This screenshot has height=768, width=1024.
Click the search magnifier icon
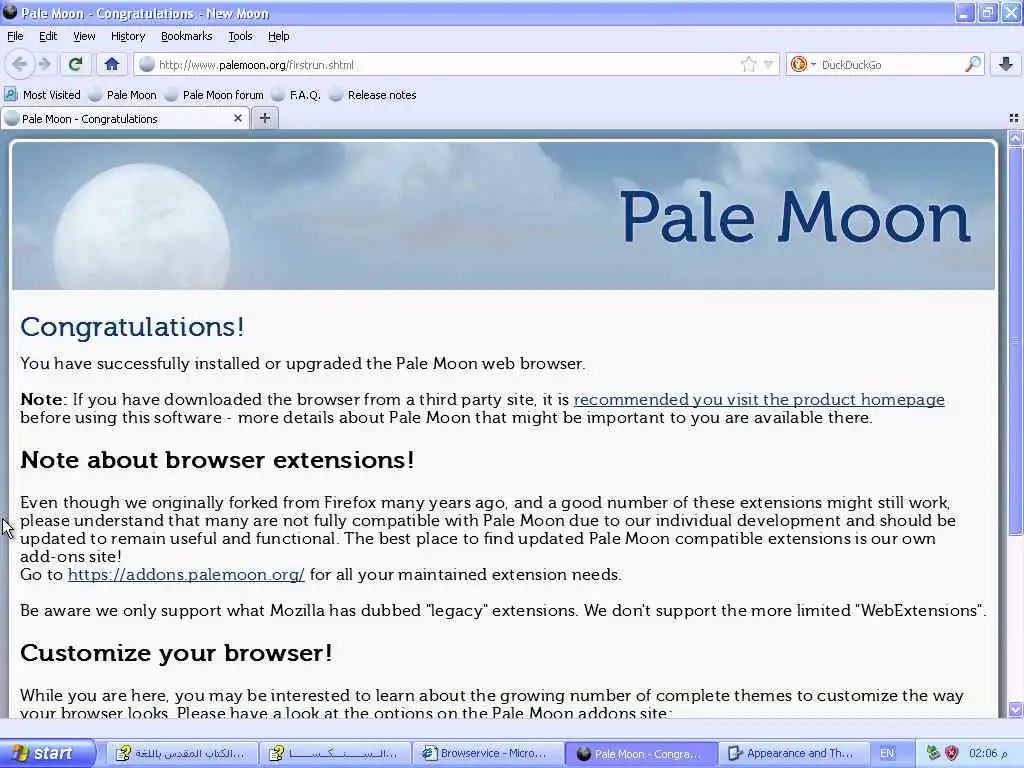coord(972,64)
